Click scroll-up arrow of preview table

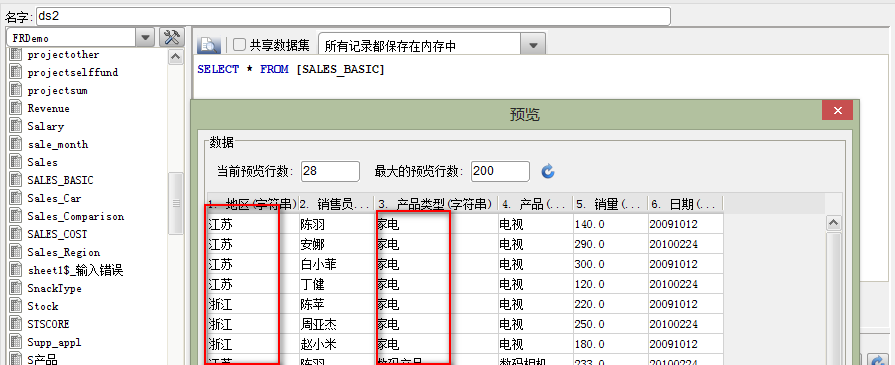coord(834,223)
